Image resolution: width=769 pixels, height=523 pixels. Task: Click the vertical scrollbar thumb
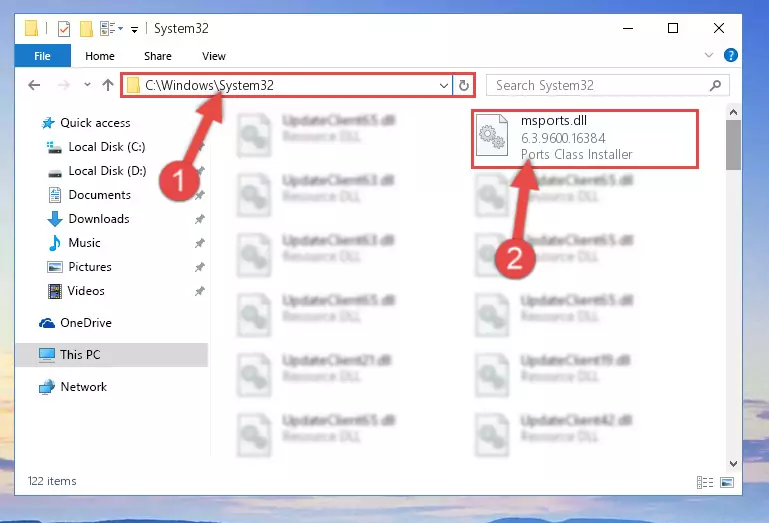(x=733, y=145)
